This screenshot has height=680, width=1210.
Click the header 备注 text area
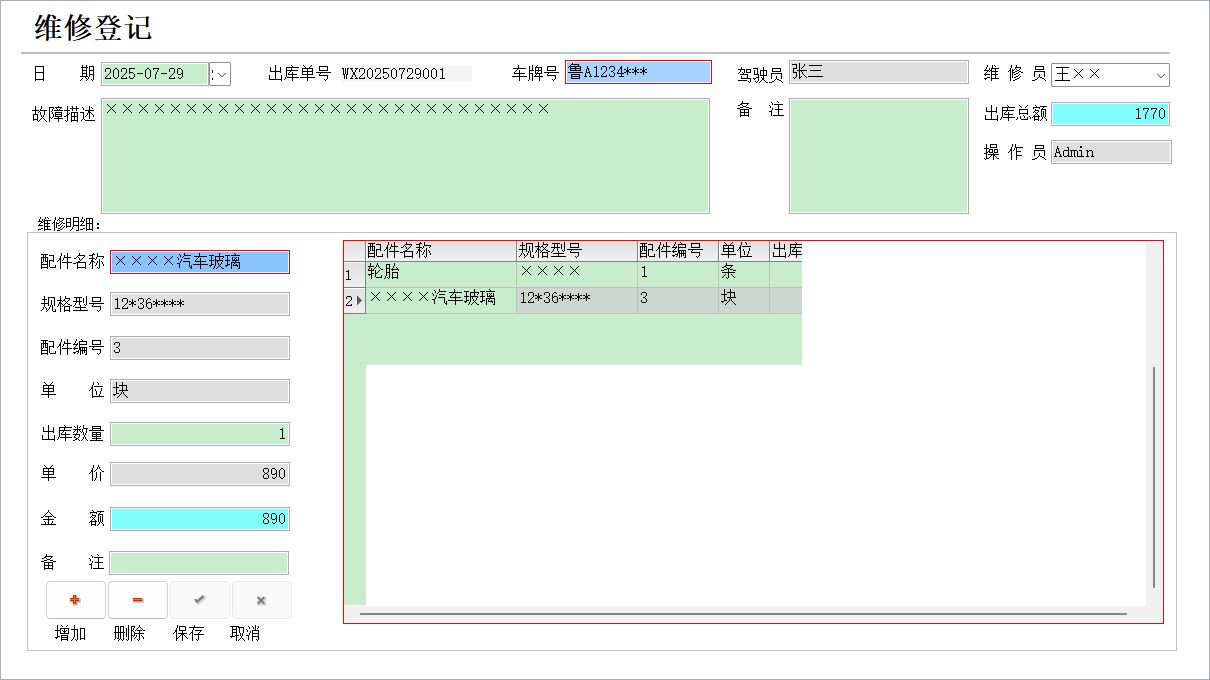pos(878,155)
